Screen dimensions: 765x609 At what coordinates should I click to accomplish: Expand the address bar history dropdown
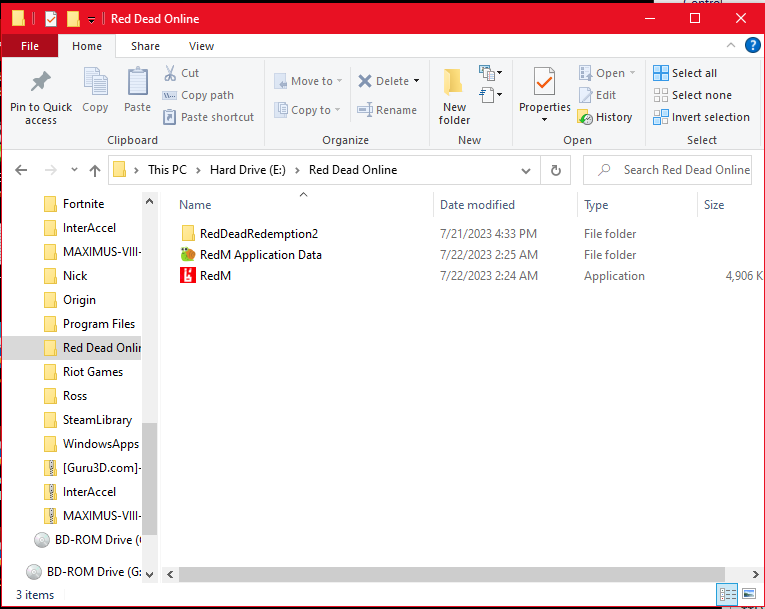click(x=526, y=170)
